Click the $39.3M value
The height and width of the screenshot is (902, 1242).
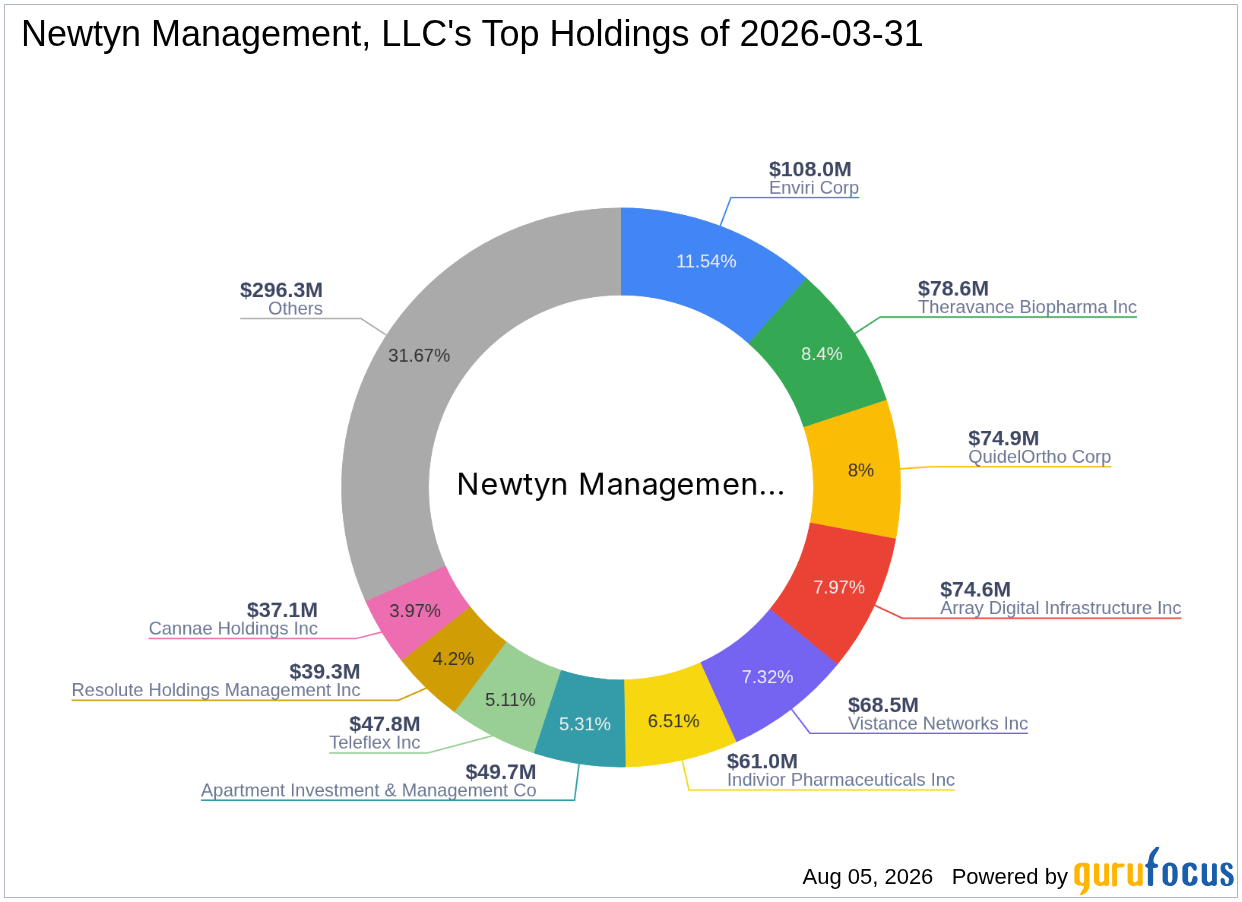tap(325, 671)
